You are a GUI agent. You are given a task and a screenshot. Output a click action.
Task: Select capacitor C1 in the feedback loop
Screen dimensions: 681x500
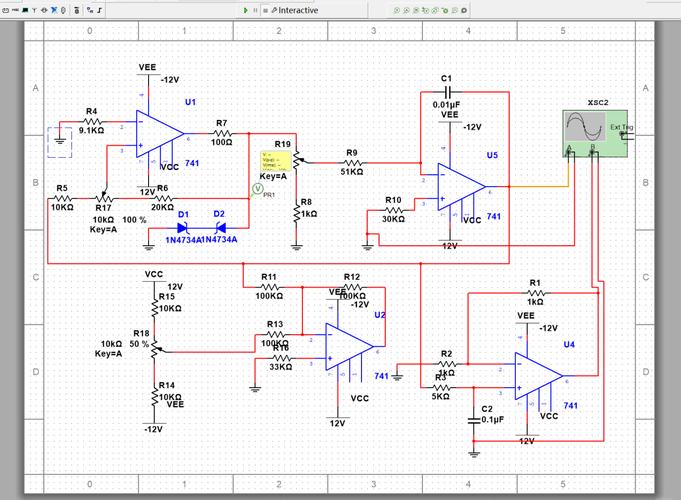tap(446, 91)
